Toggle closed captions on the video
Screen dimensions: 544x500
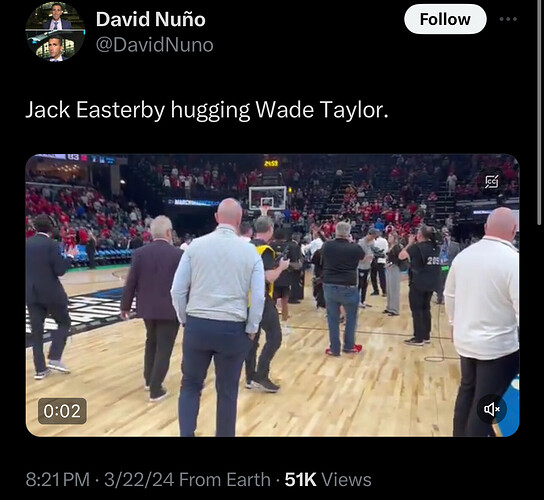(x=492, y=181)
